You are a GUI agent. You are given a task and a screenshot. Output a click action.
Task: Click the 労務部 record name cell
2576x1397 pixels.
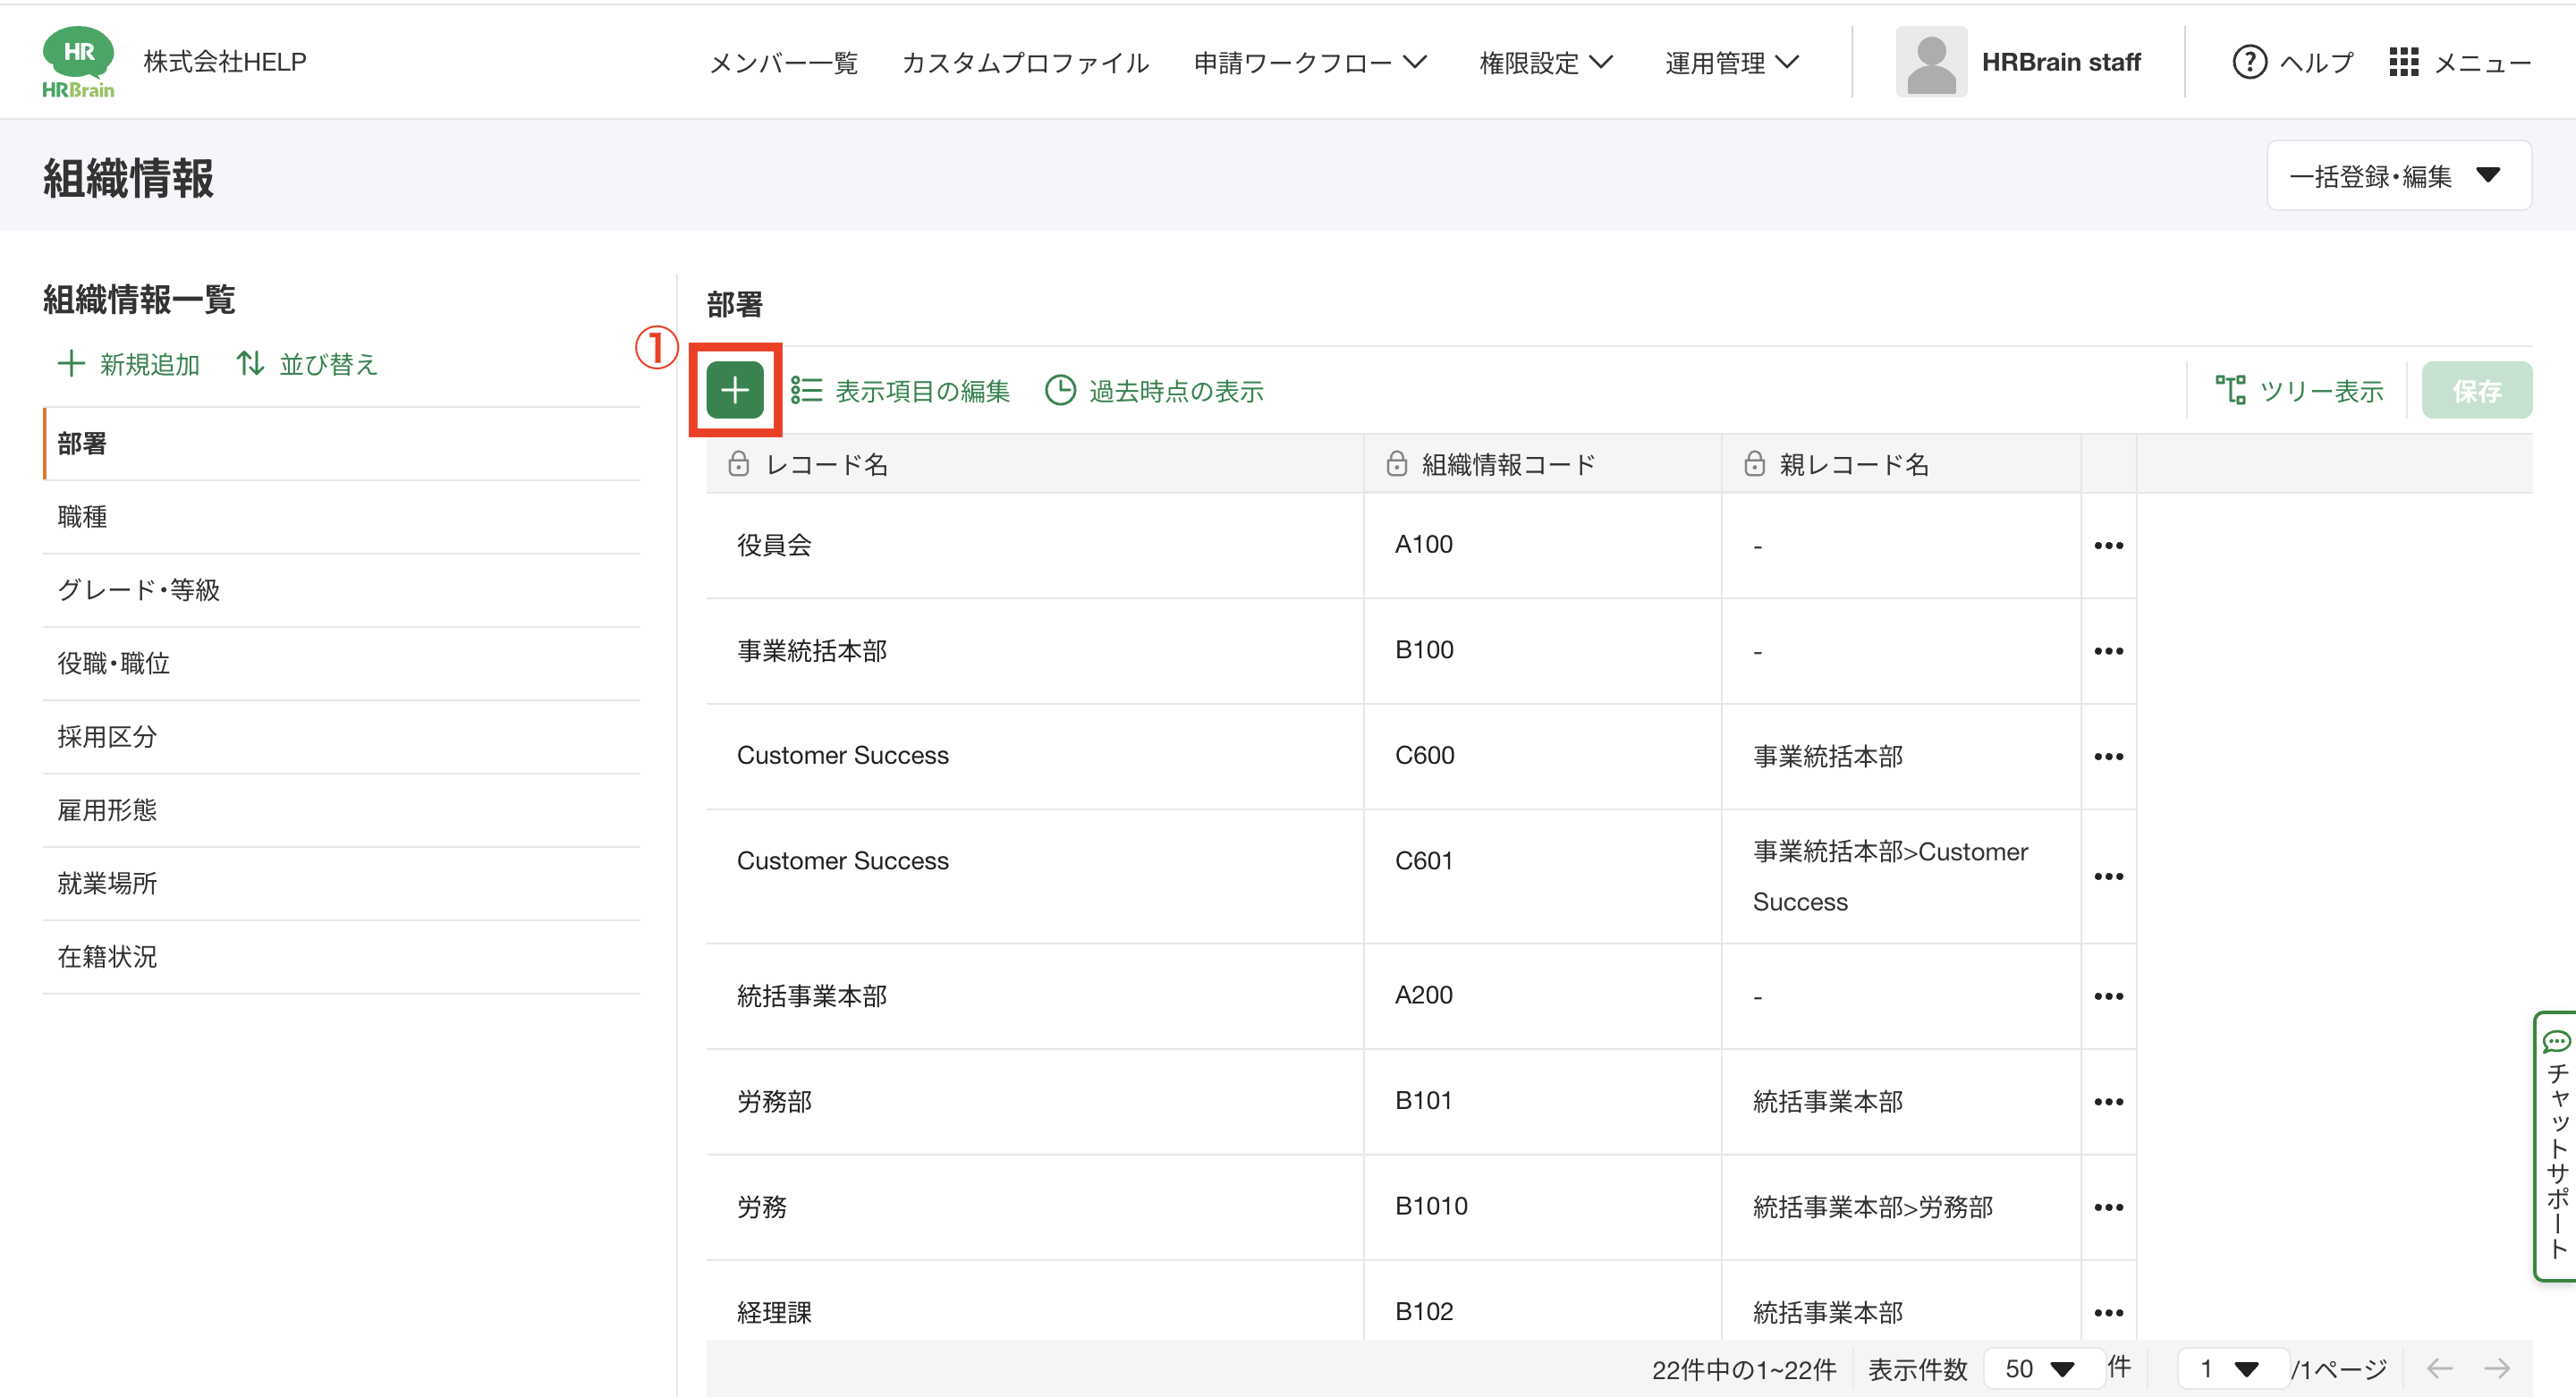point(1034,1102)
